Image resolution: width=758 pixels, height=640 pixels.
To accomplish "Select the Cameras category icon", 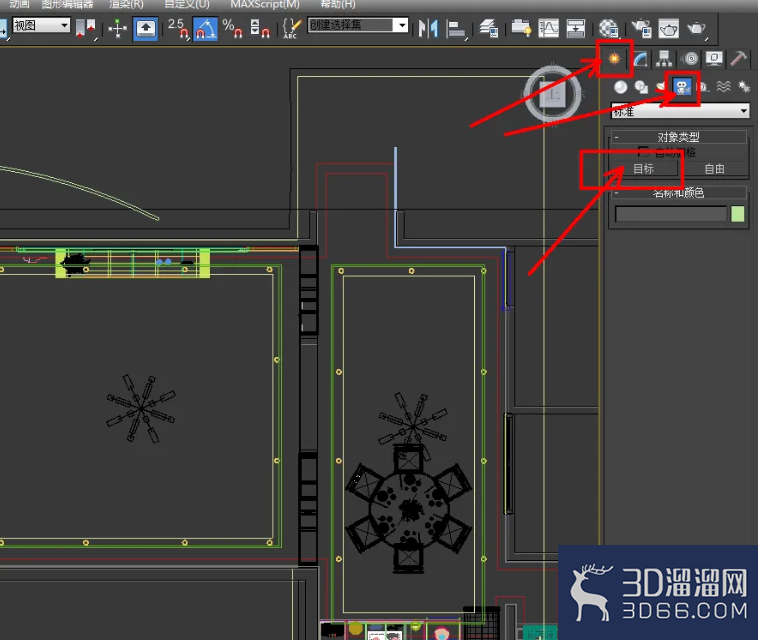I will (682, 87).
